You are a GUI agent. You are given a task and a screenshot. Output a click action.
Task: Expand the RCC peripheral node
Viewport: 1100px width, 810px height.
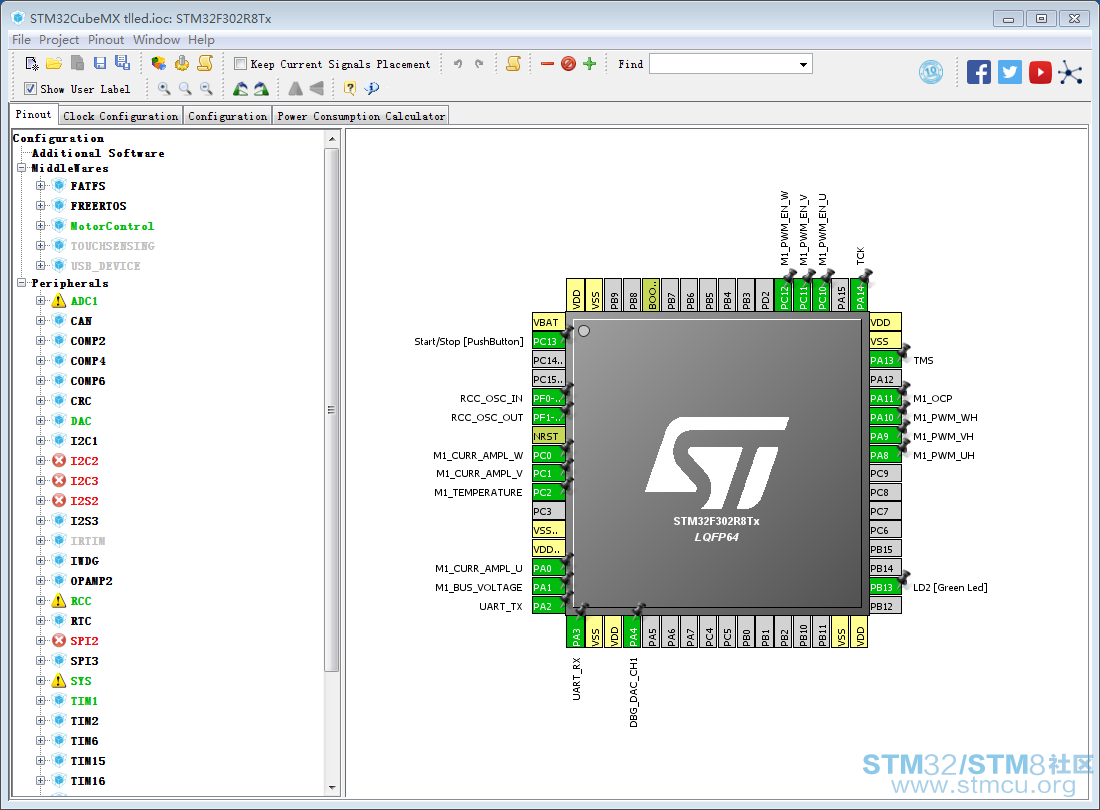[x=41, y=601]
